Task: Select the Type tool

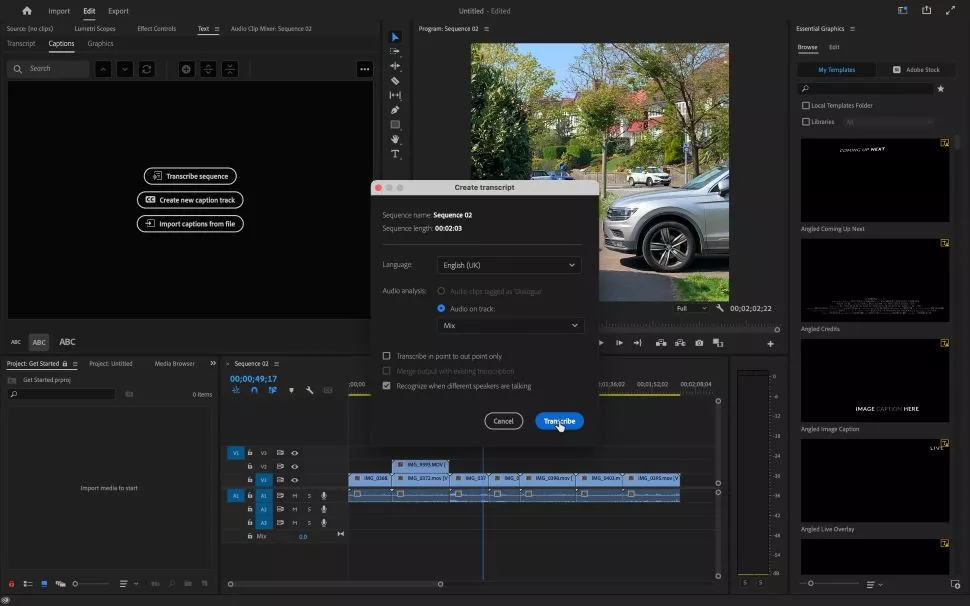Action: pos(395,155)
